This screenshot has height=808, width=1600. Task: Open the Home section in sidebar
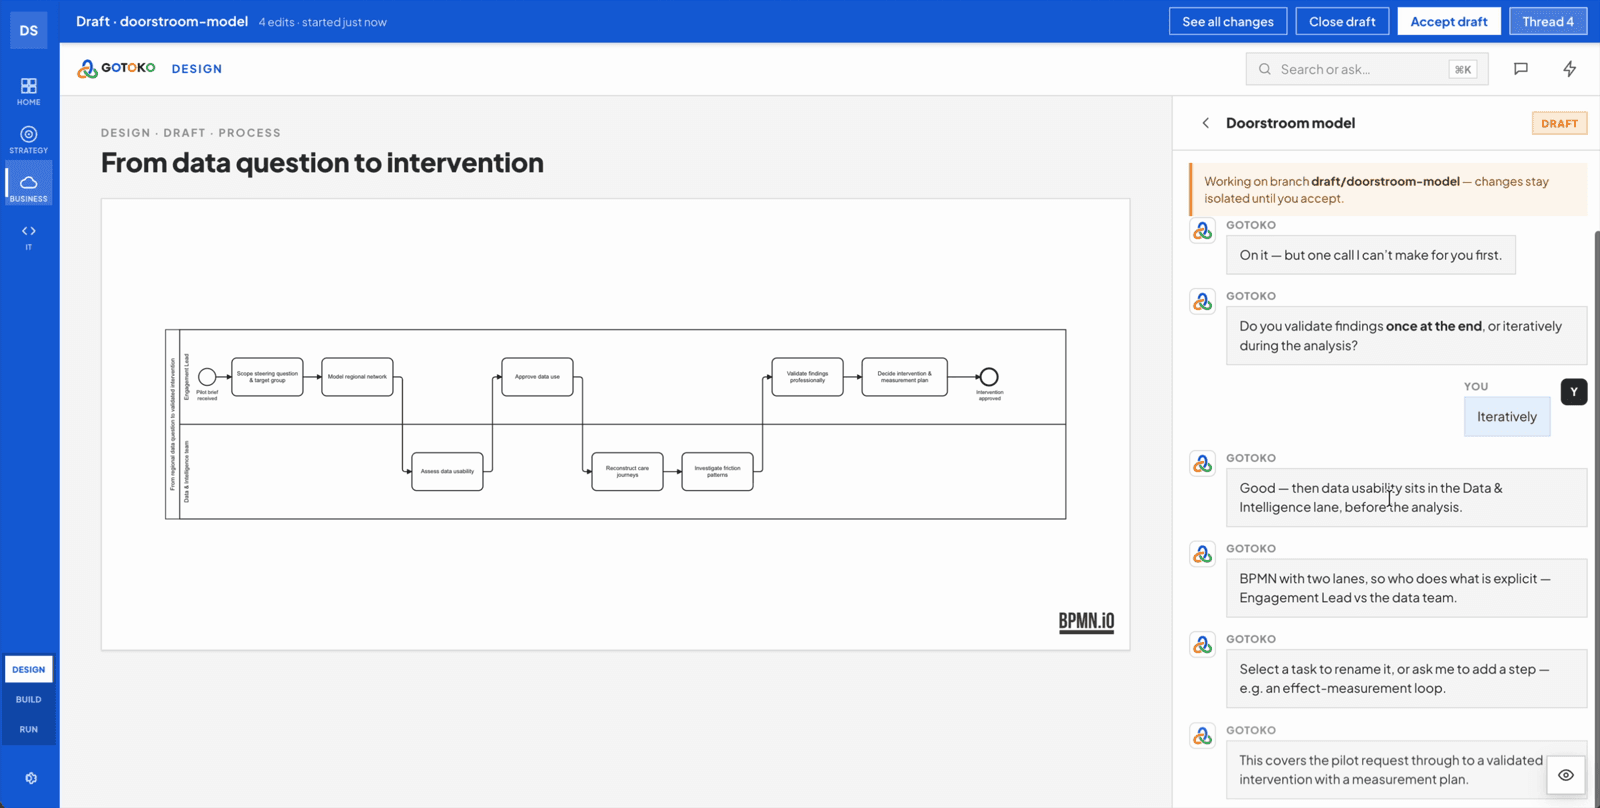click(29, 91)
